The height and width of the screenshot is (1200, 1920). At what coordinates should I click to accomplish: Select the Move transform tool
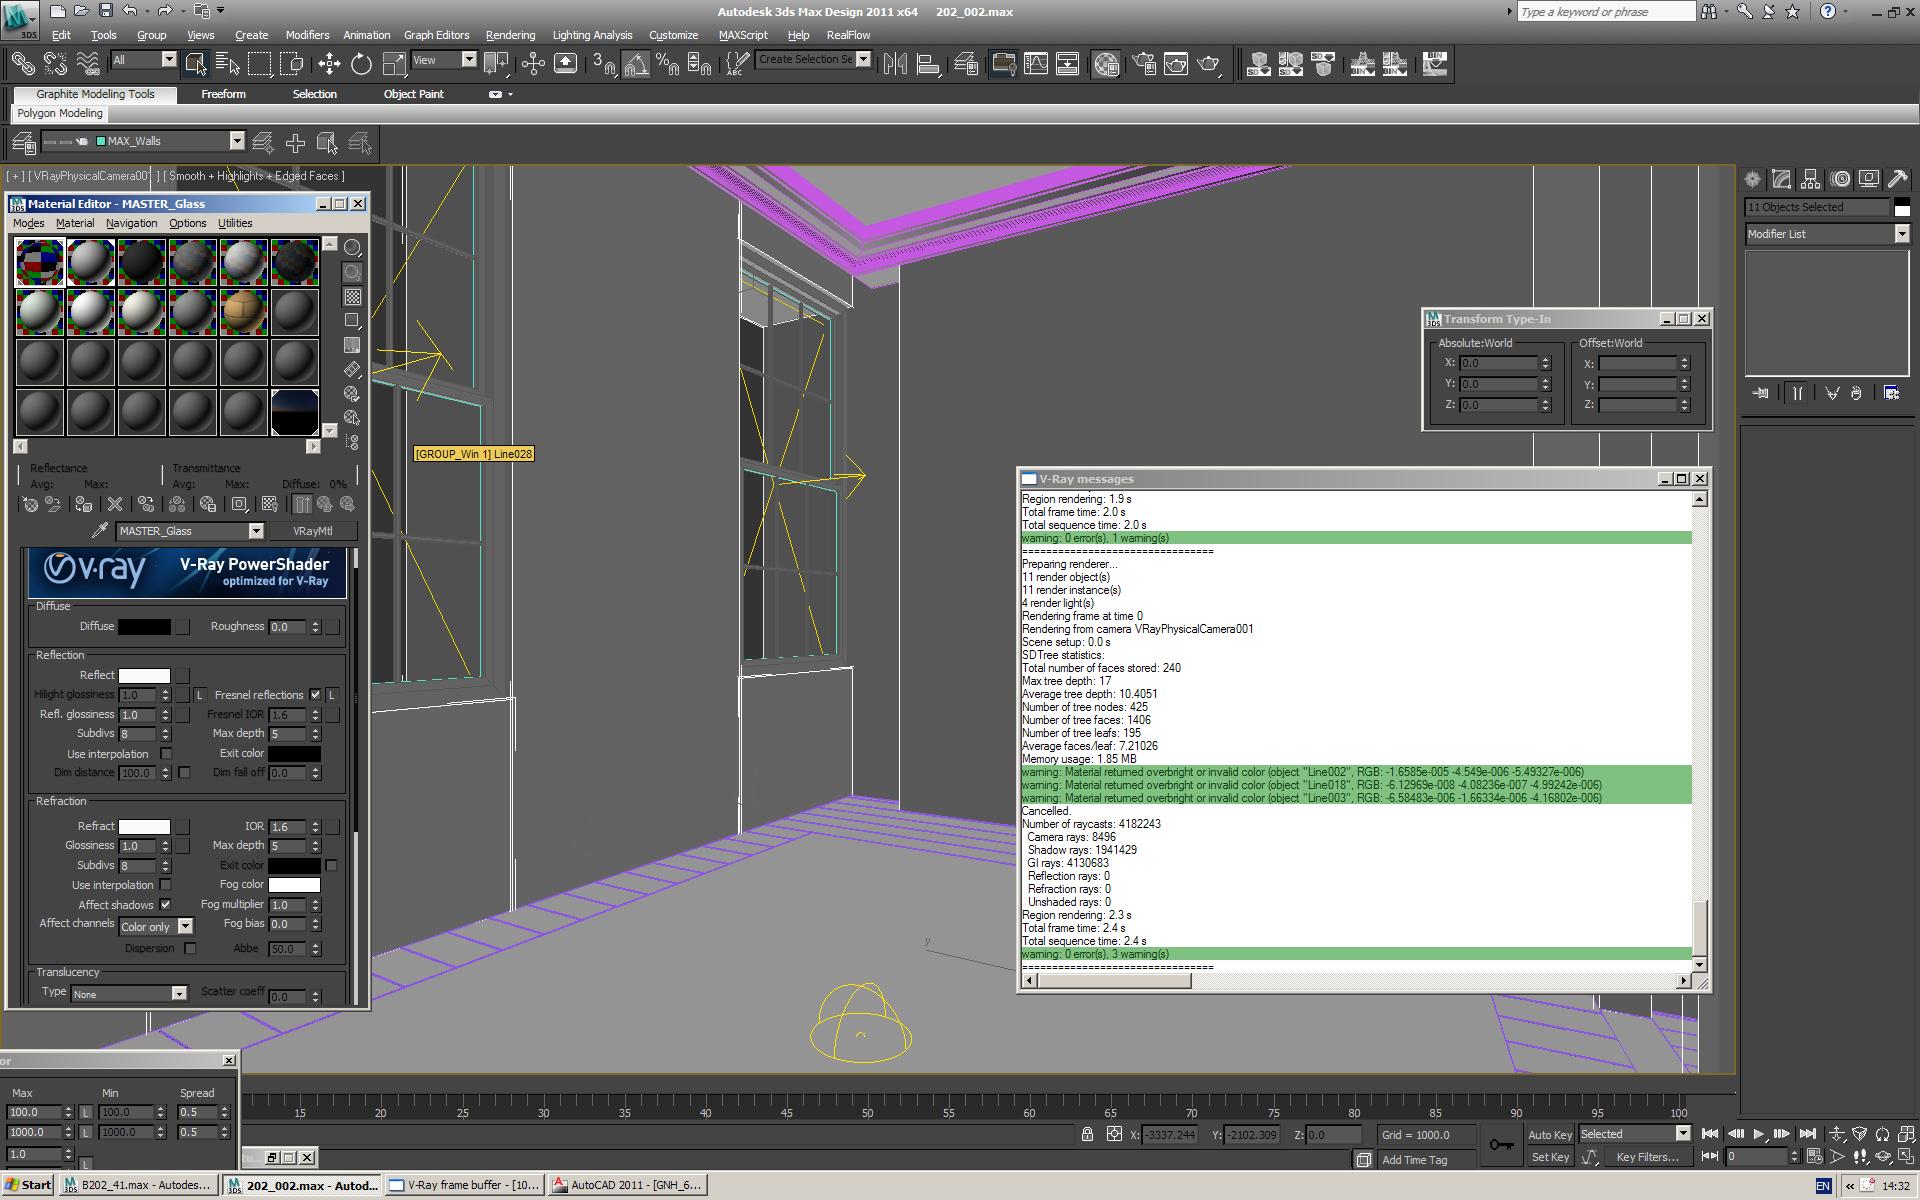[329, 64]
